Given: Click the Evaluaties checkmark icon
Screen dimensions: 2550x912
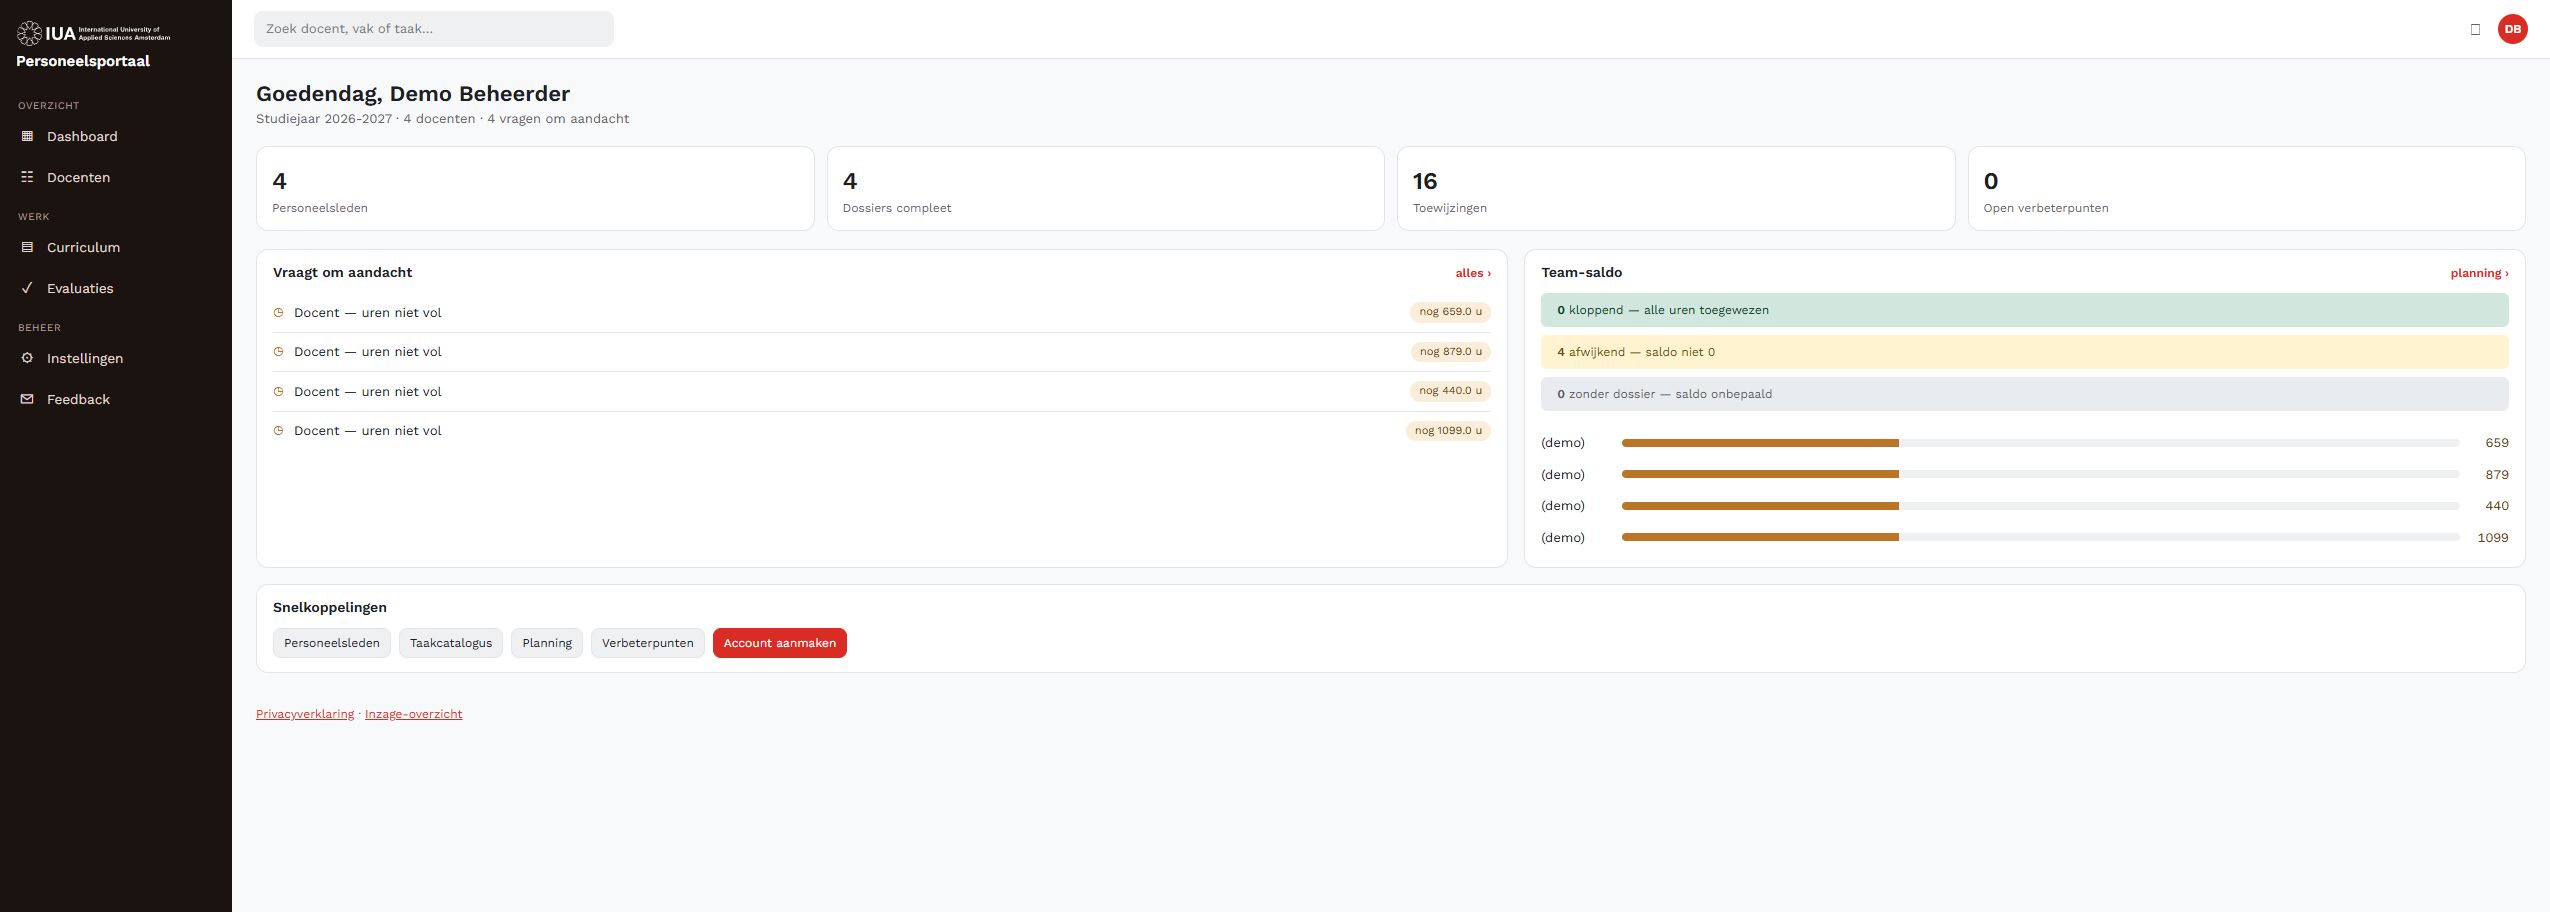Looking at the screenshot, I should tap(27, 288).
